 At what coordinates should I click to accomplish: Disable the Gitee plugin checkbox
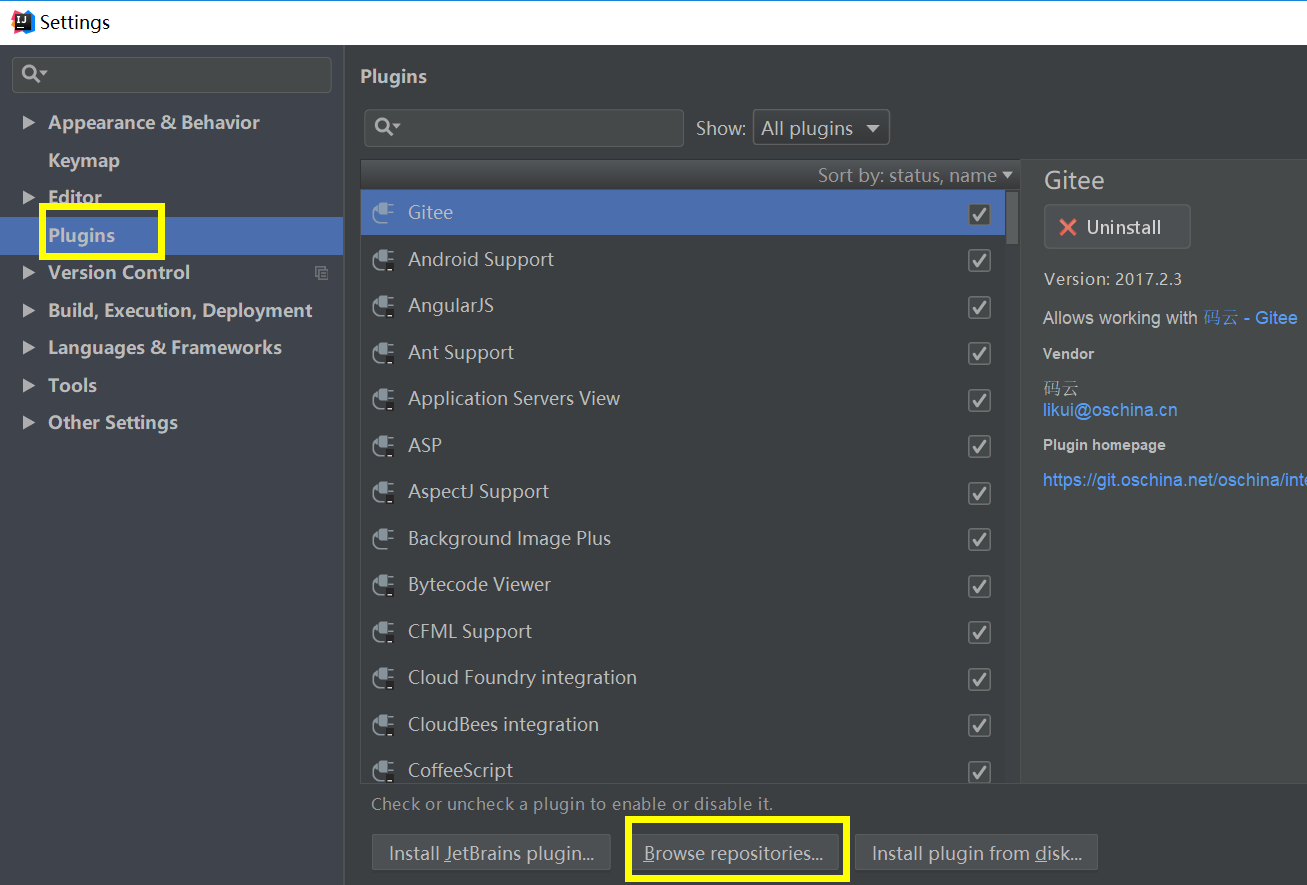pyautogui.click(x=980, y=214)
